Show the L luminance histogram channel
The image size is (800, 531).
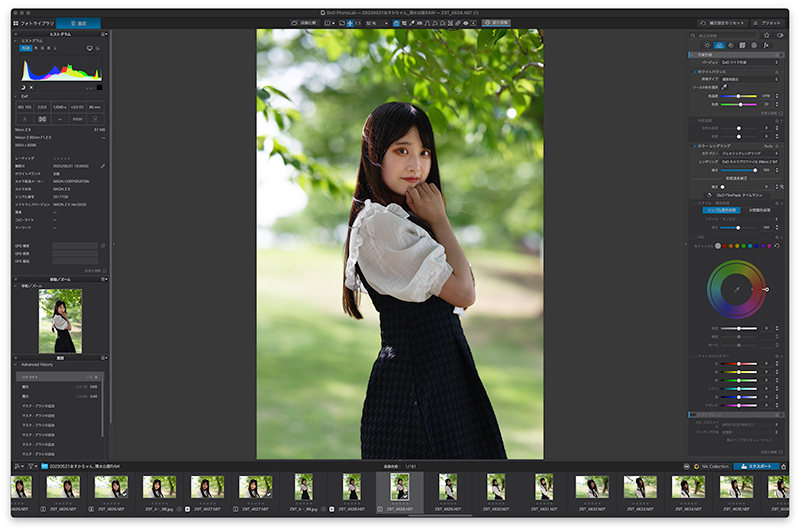coord(55,48)
